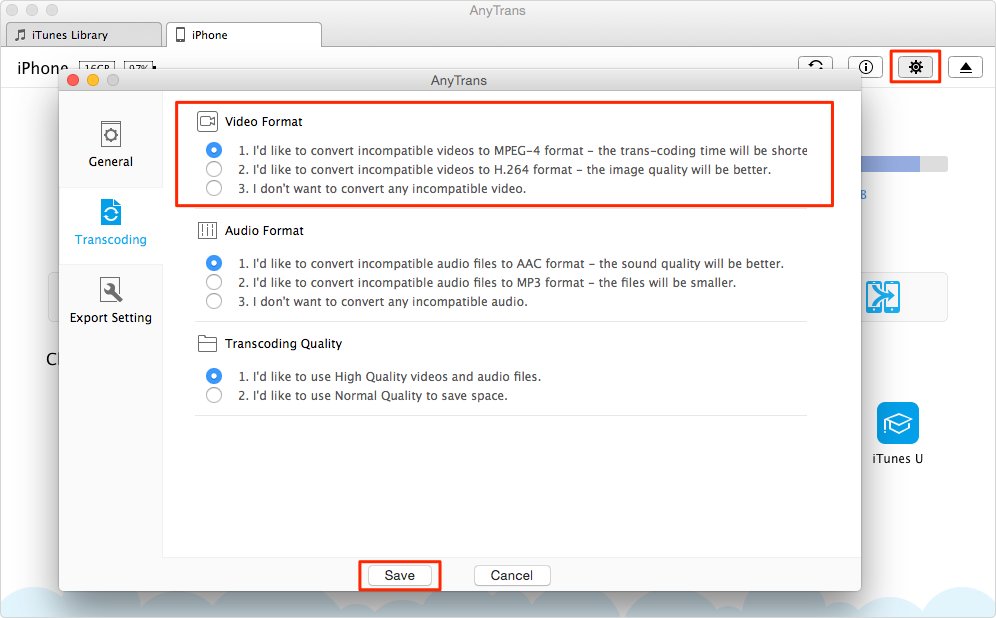Choose H.264 video conversion option
This screenshot has width=996, height=618.
click(x=214, y=169)
